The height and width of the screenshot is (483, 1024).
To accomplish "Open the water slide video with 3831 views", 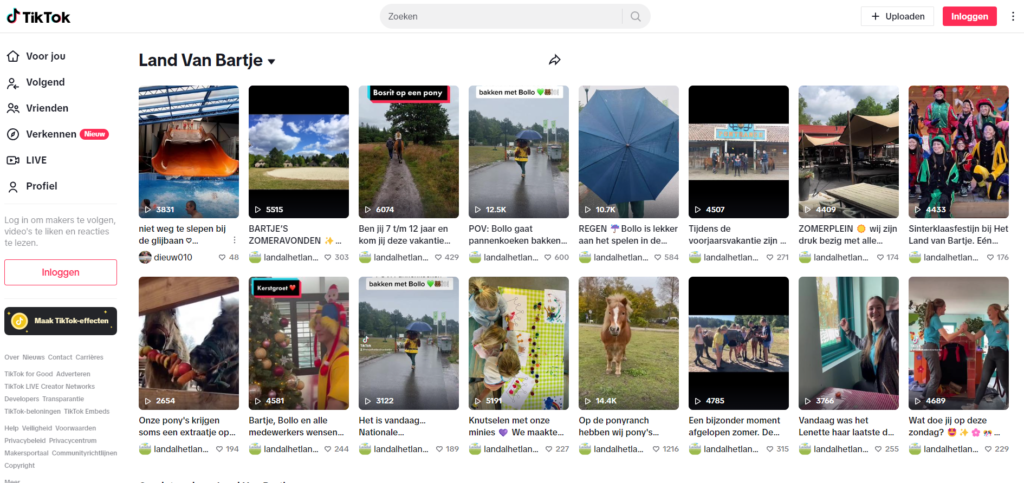I will tap(189, 151).
